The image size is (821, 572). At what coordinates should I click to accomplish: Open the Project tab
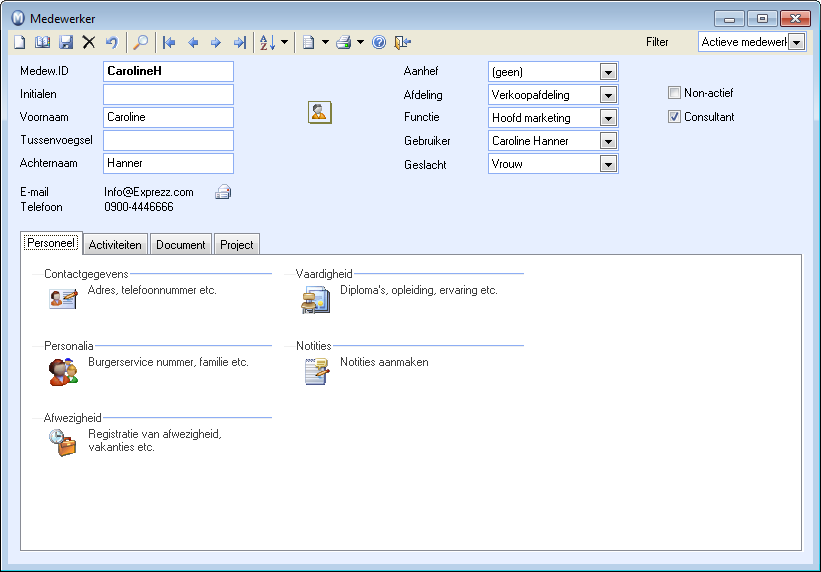coord(237,244)
